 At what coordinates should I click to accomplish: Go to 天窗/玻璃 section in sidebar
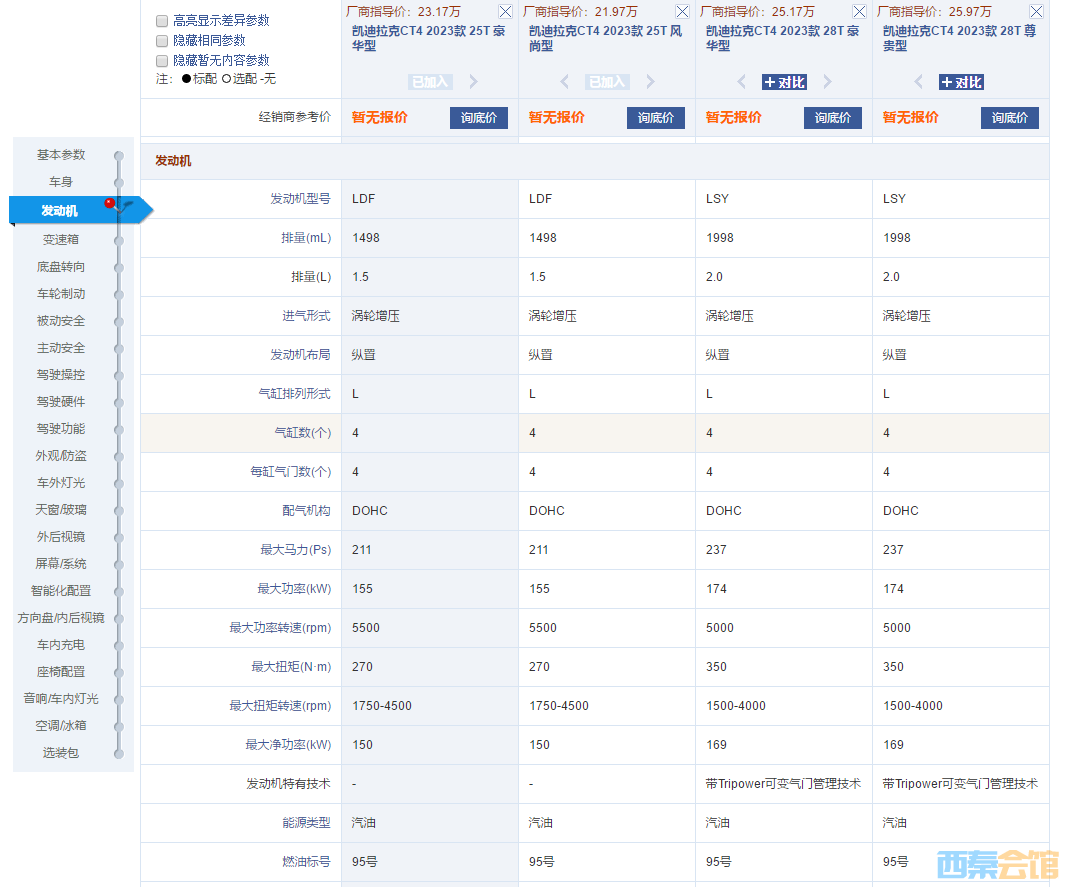coord(61,510)
